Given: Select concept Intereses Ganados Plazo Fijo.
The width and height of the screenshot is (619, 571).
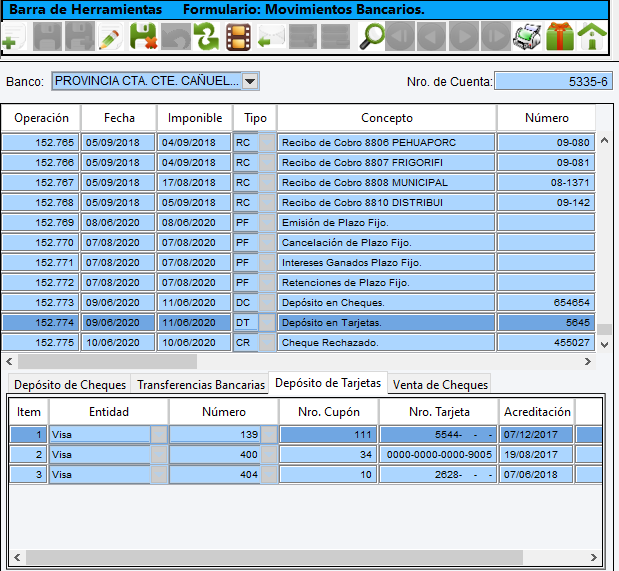Looking at the screenshot, I should 386,263.
